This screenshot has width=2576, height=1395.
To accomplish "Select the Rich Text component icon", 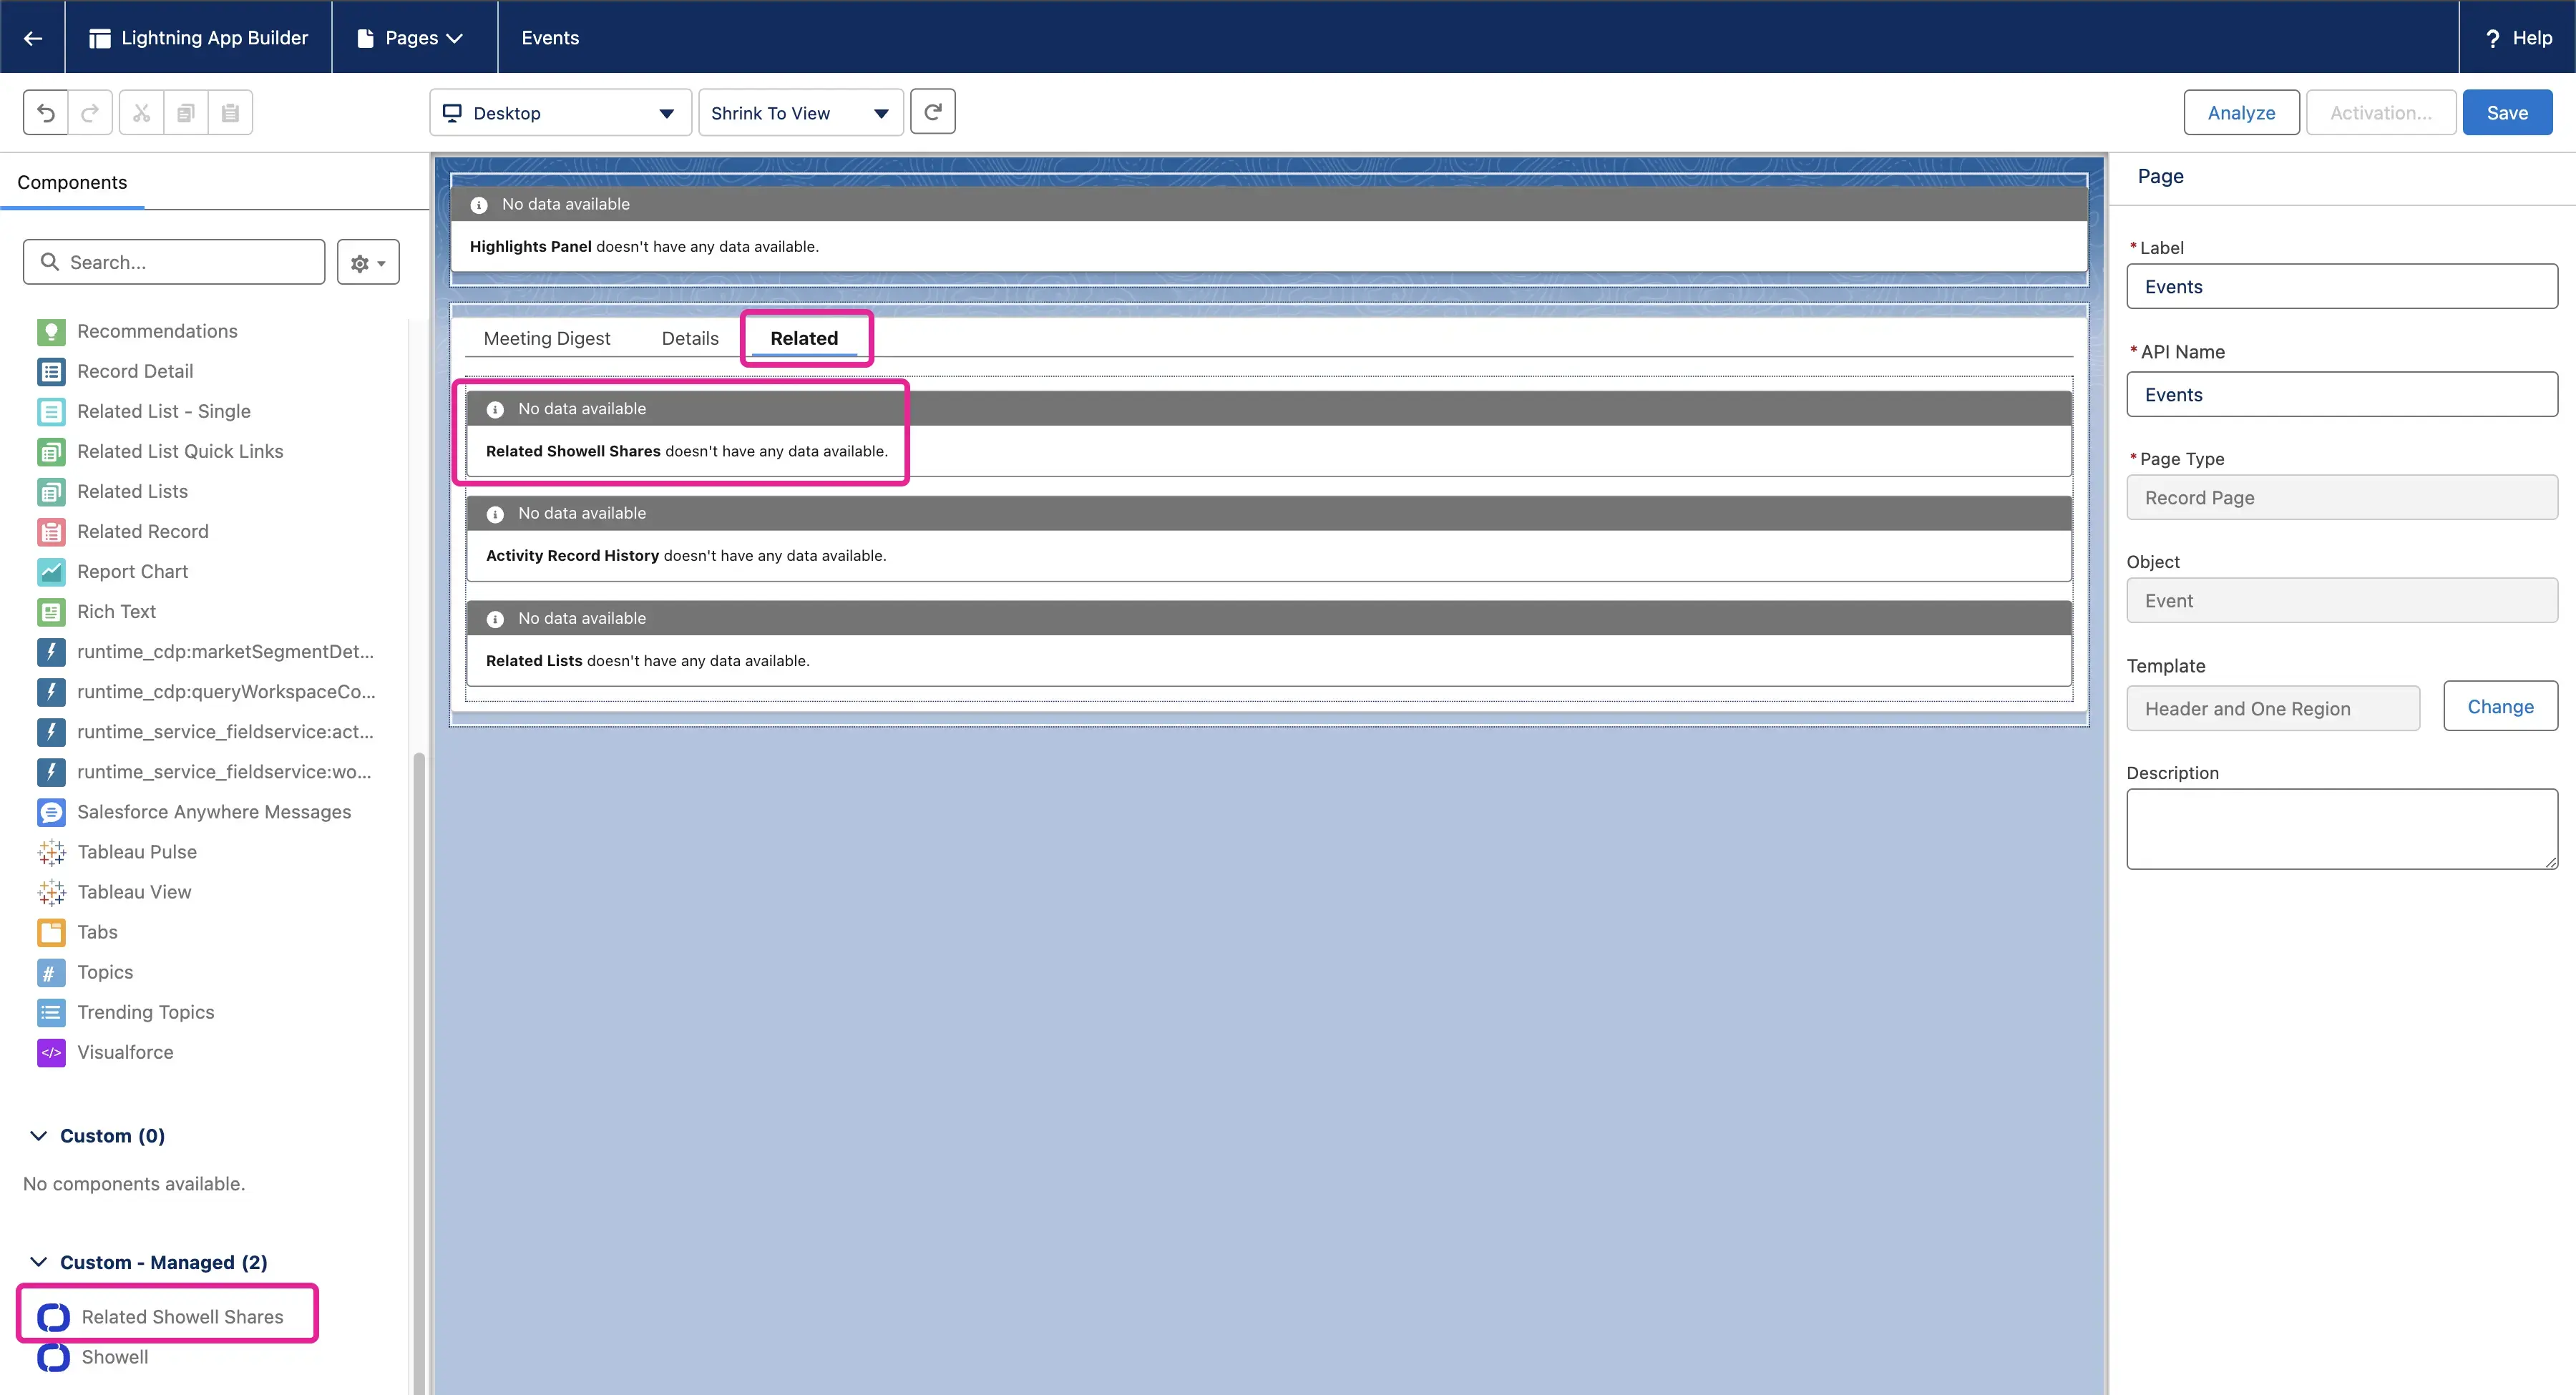I will [x=51, y=611].
